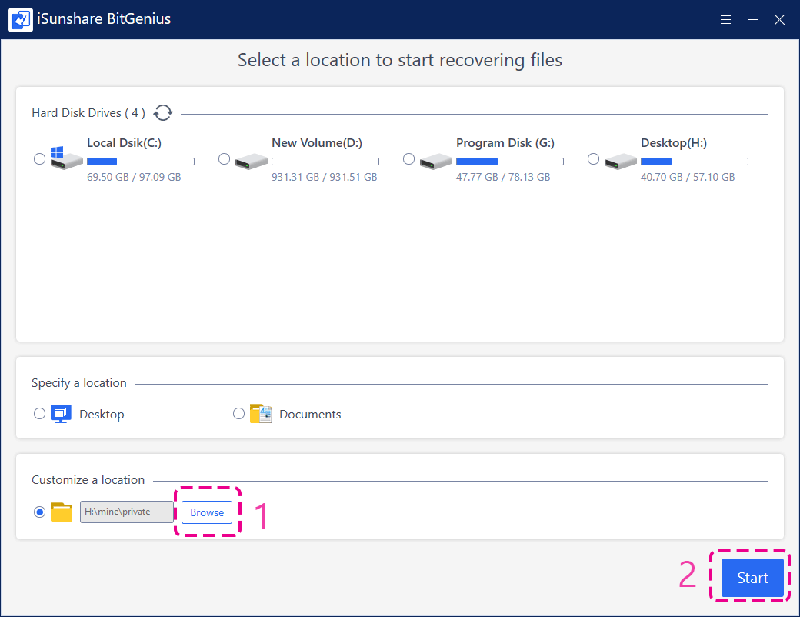This screenshot has height=617, width=800.
Task: Click the custom location path field
Action: tap(126, 512)
